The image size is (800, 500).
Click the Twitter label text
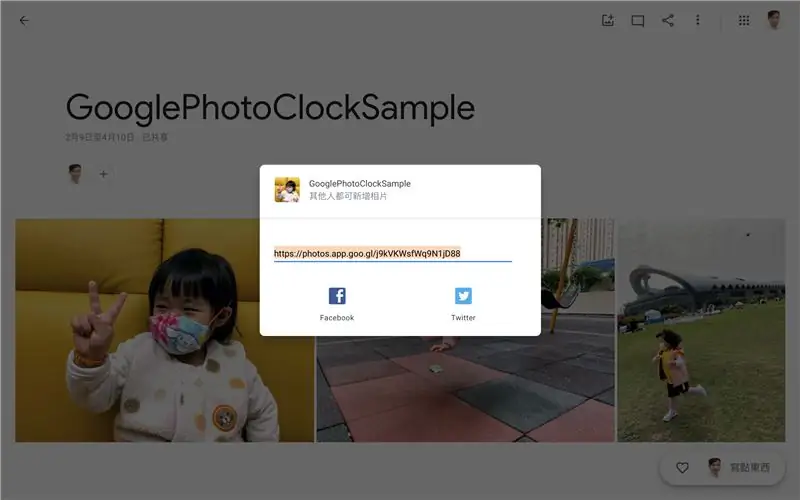(x=463, y=317)
